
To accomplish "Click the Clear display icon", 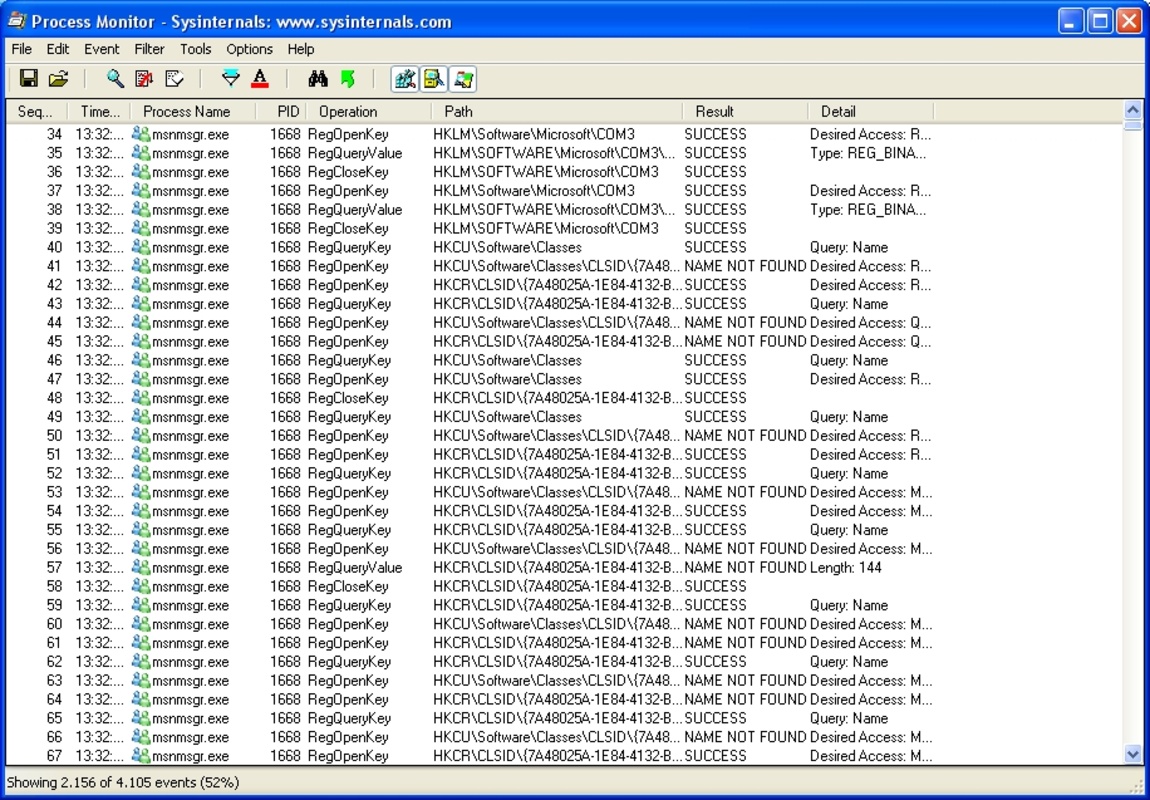I will coord(174,79).
